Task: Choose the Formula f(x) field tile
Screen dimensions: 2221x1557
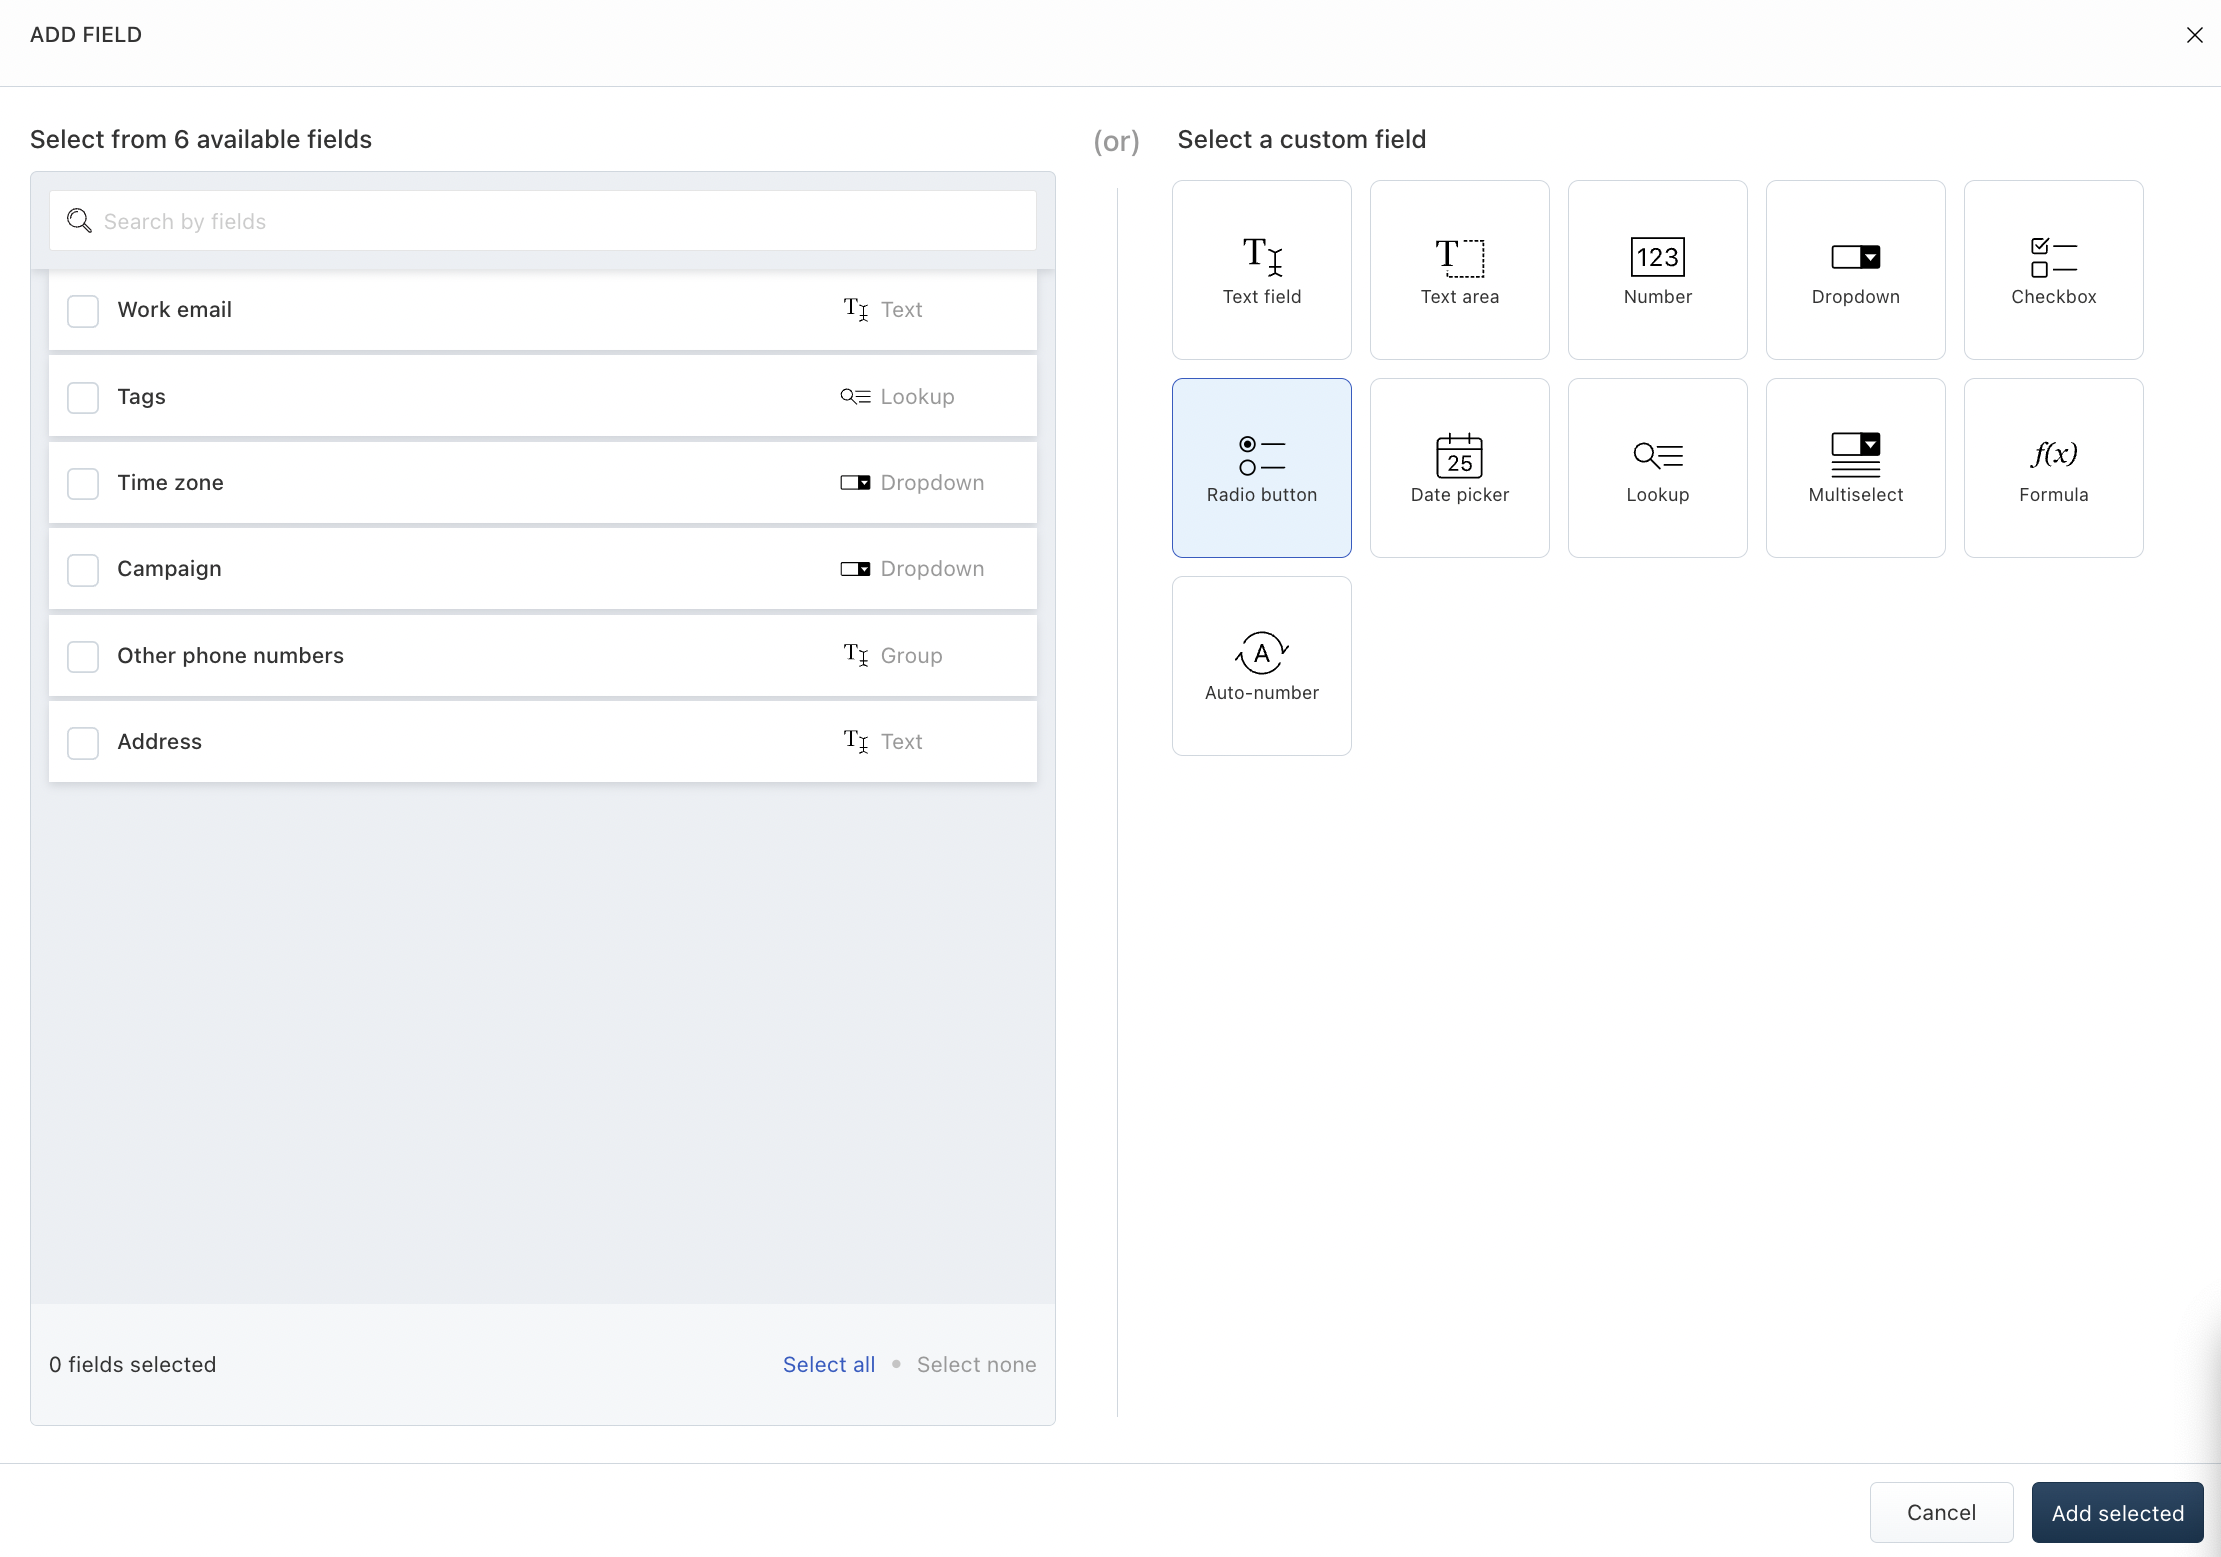Action: coord(2053,468)
